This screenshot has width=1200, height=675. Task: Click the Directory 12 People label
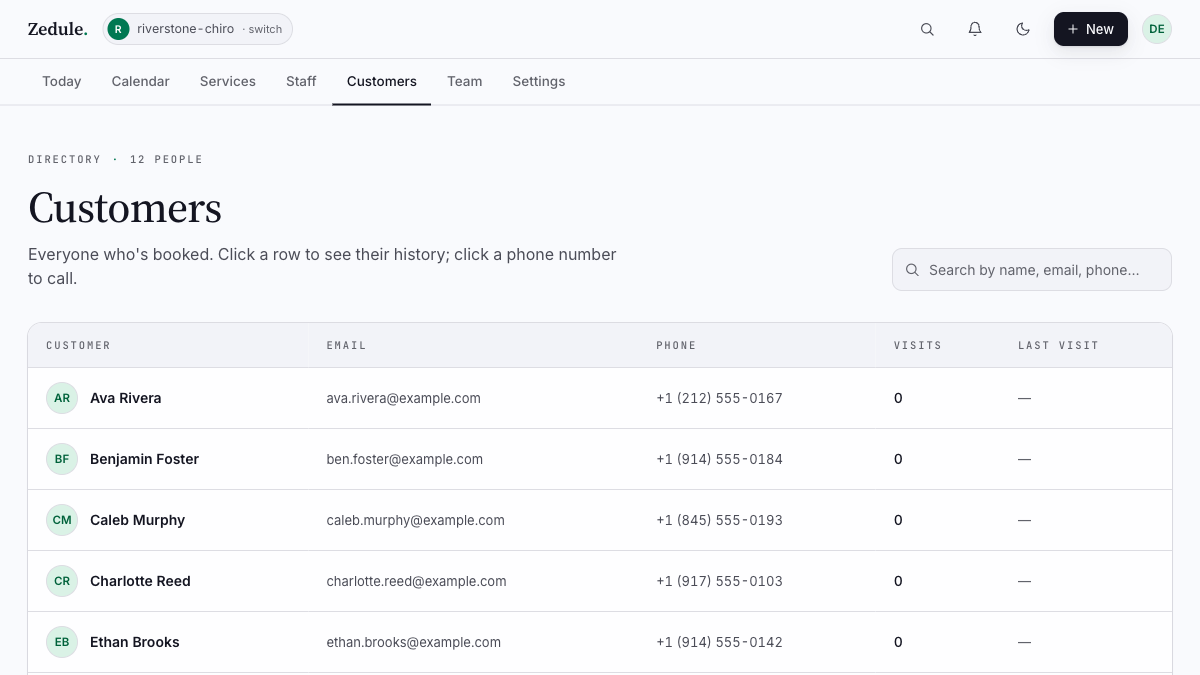tap(115, 159)
